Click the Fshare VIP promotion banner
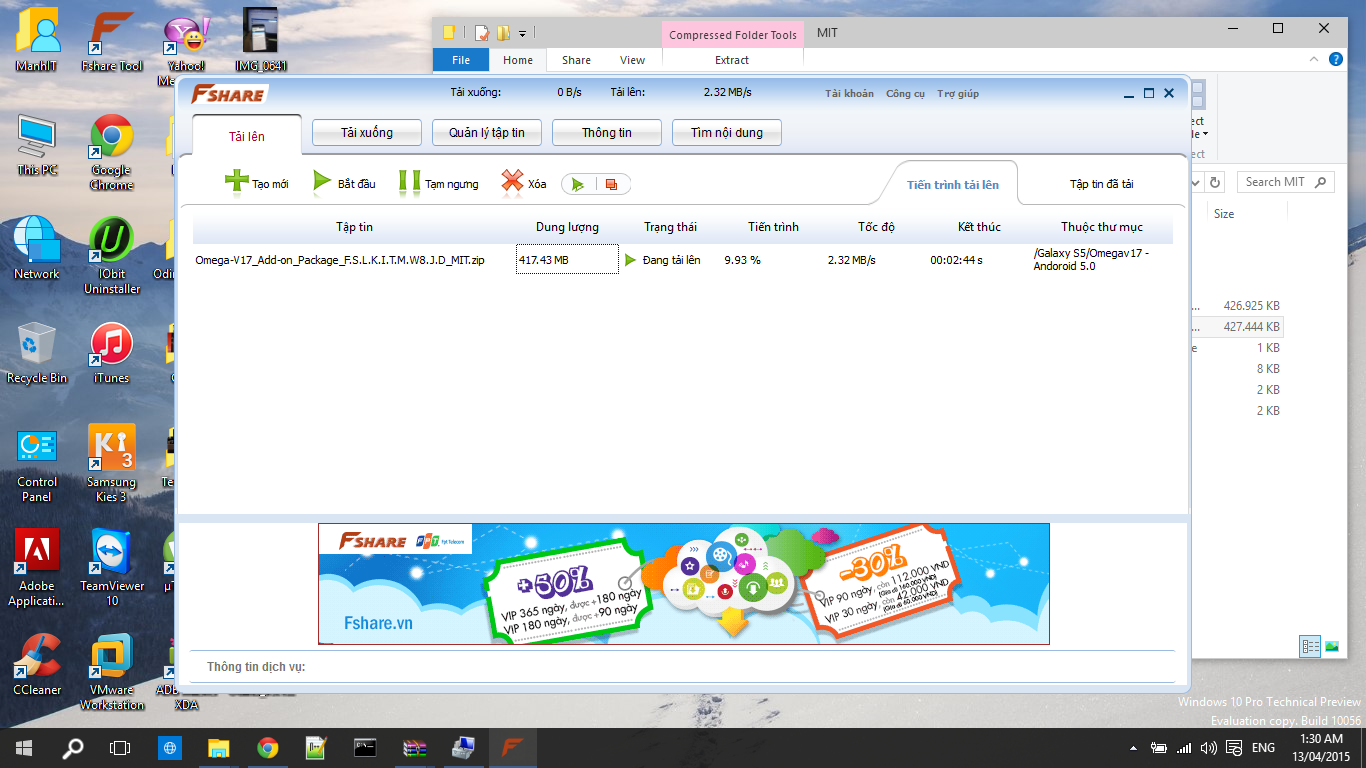 click(x=684, y=584)
